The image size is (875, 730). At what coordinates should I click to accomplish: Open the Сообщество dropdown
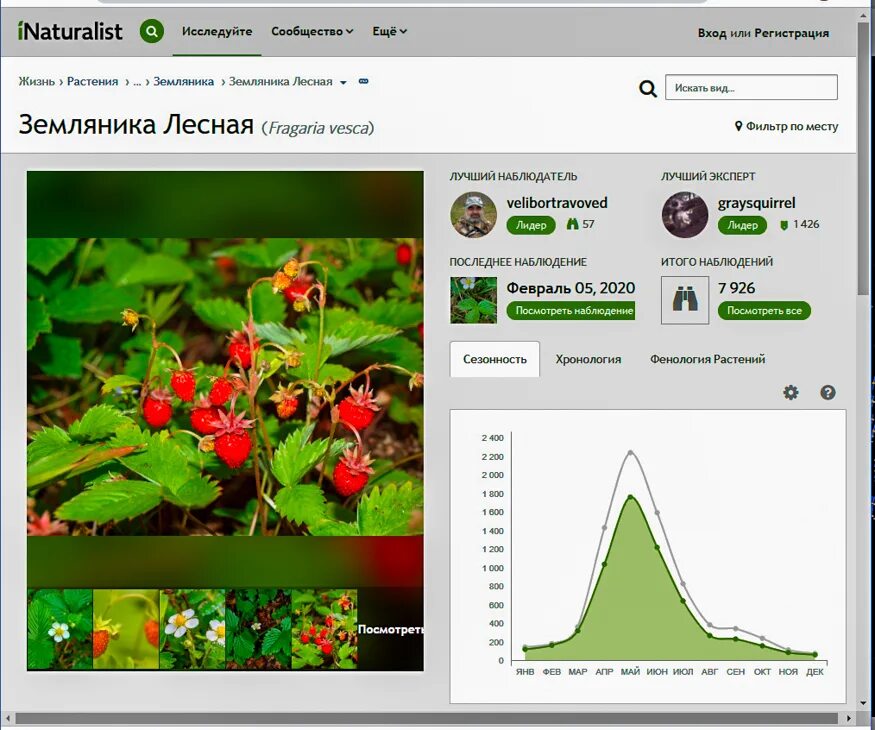tap(311, 30)
